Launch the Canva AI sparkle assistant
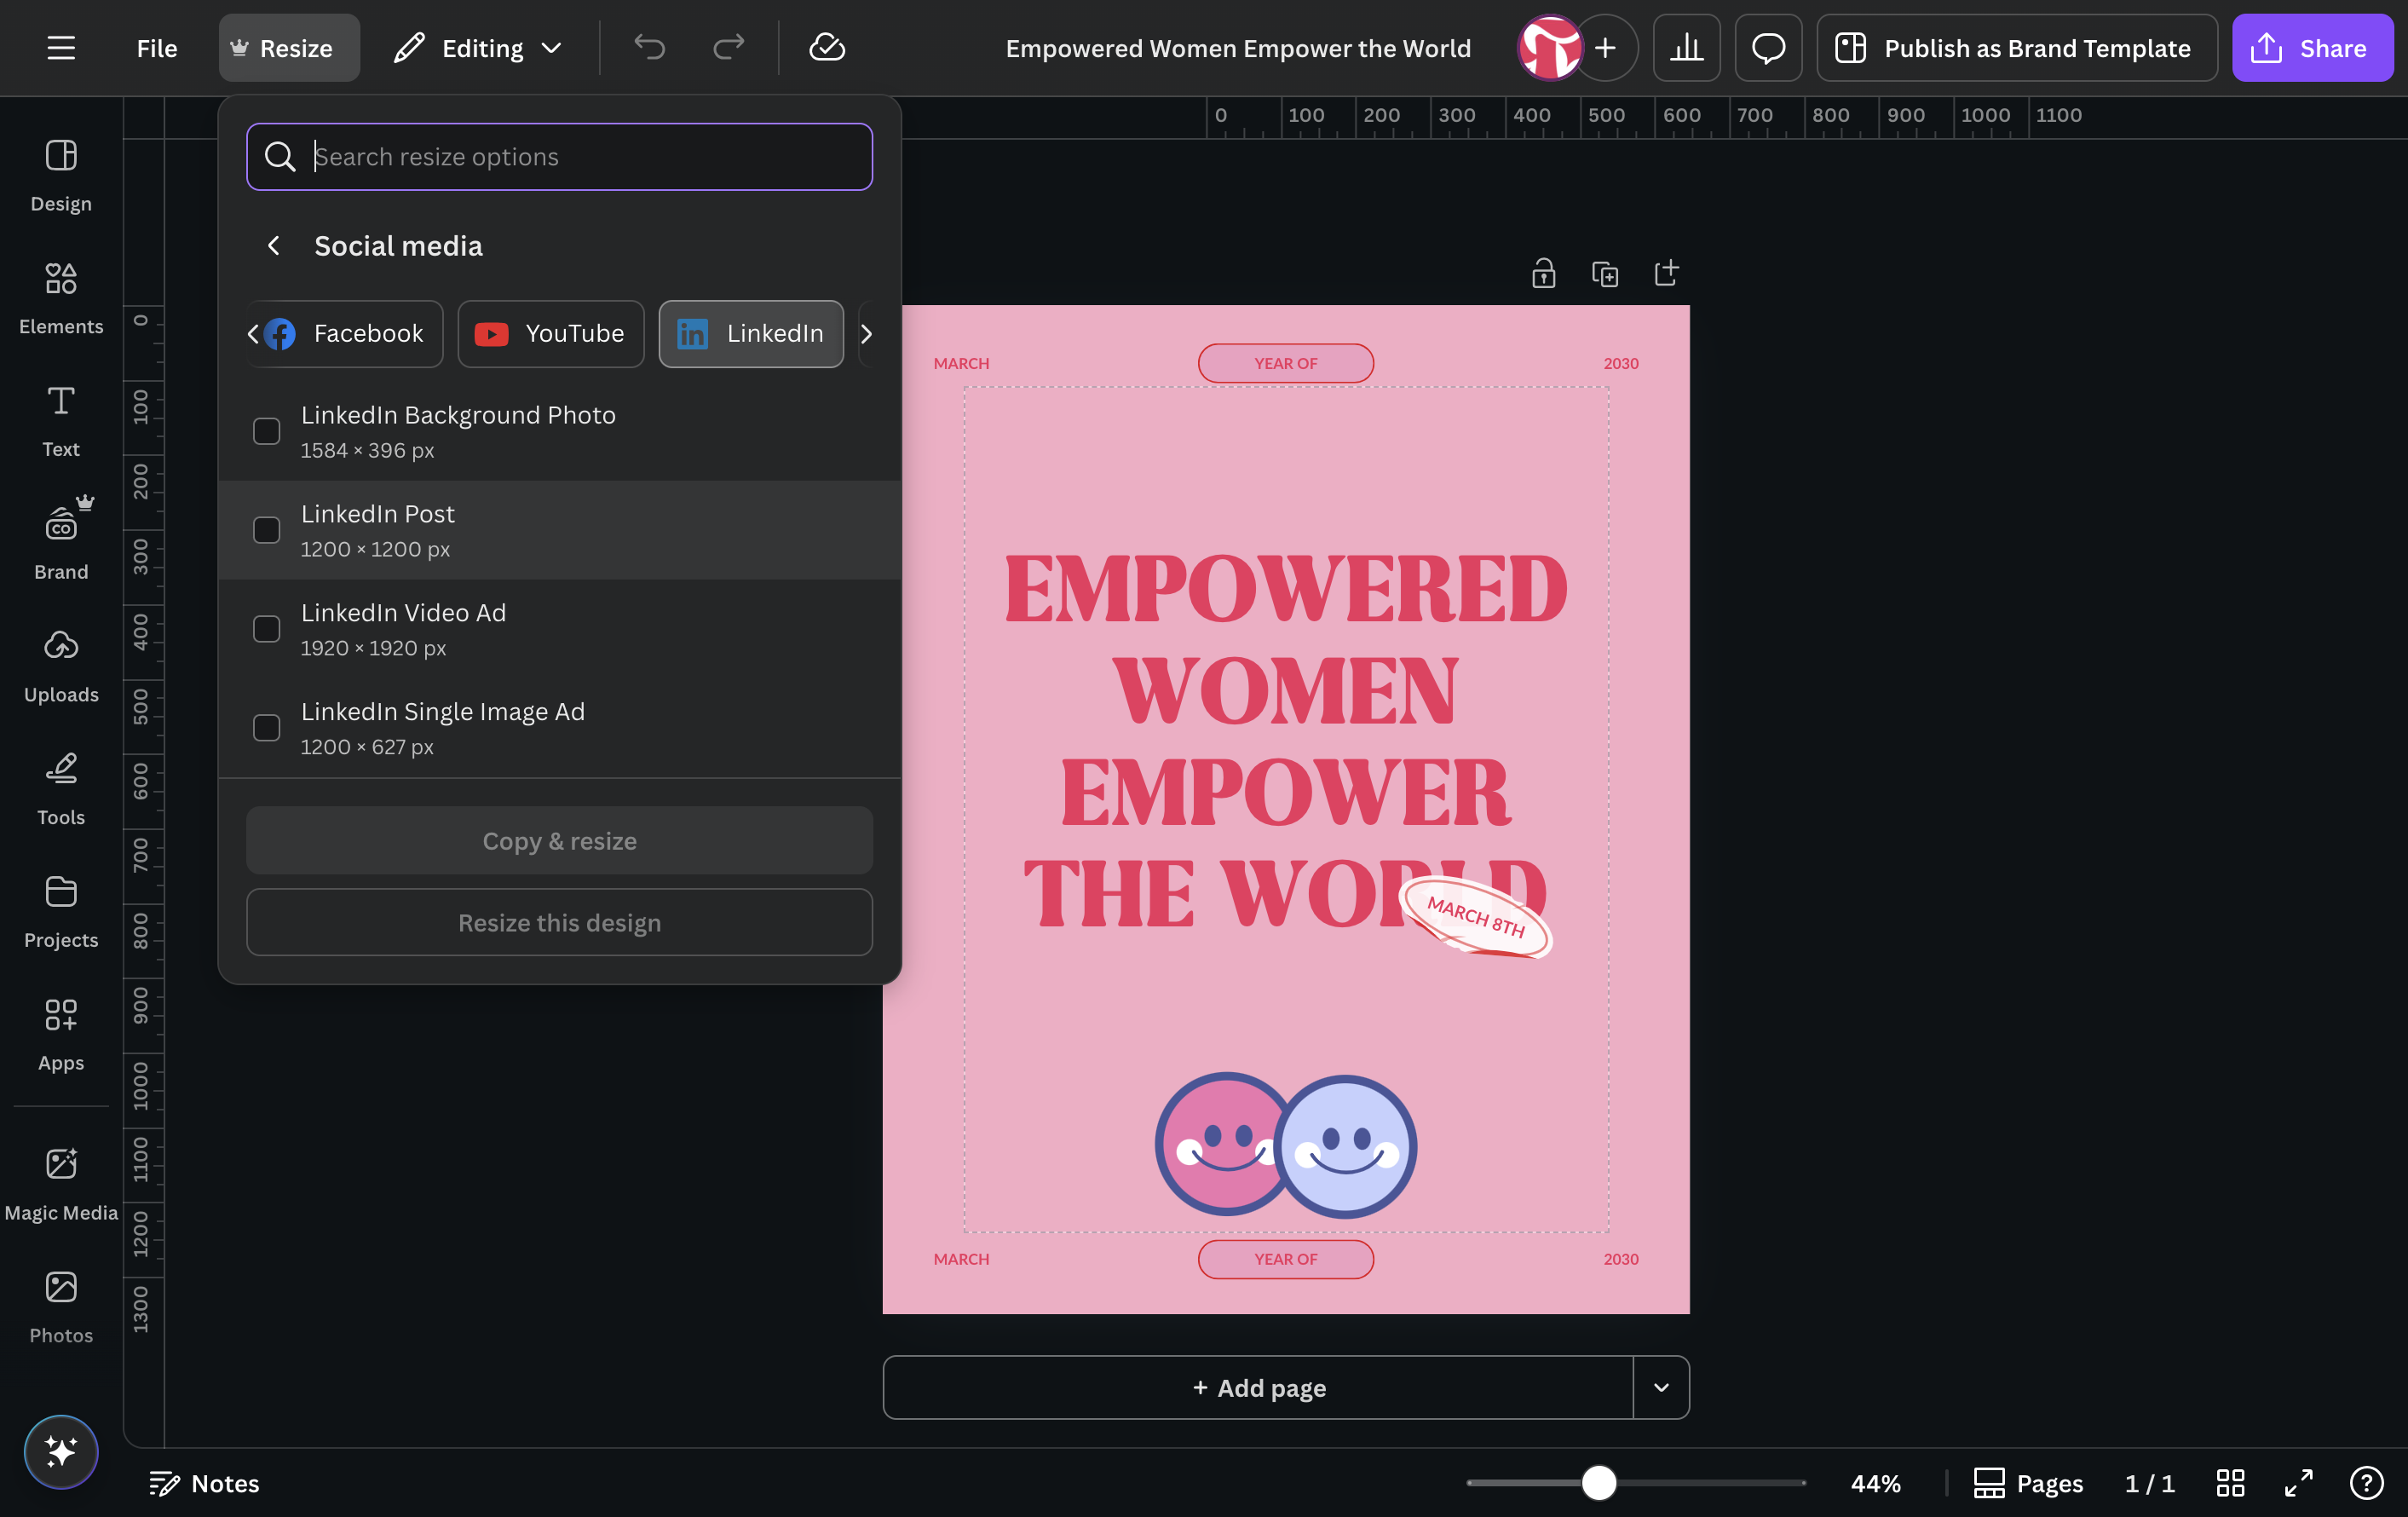The image size is (2408, 1517). click(x=61, y=1451)
